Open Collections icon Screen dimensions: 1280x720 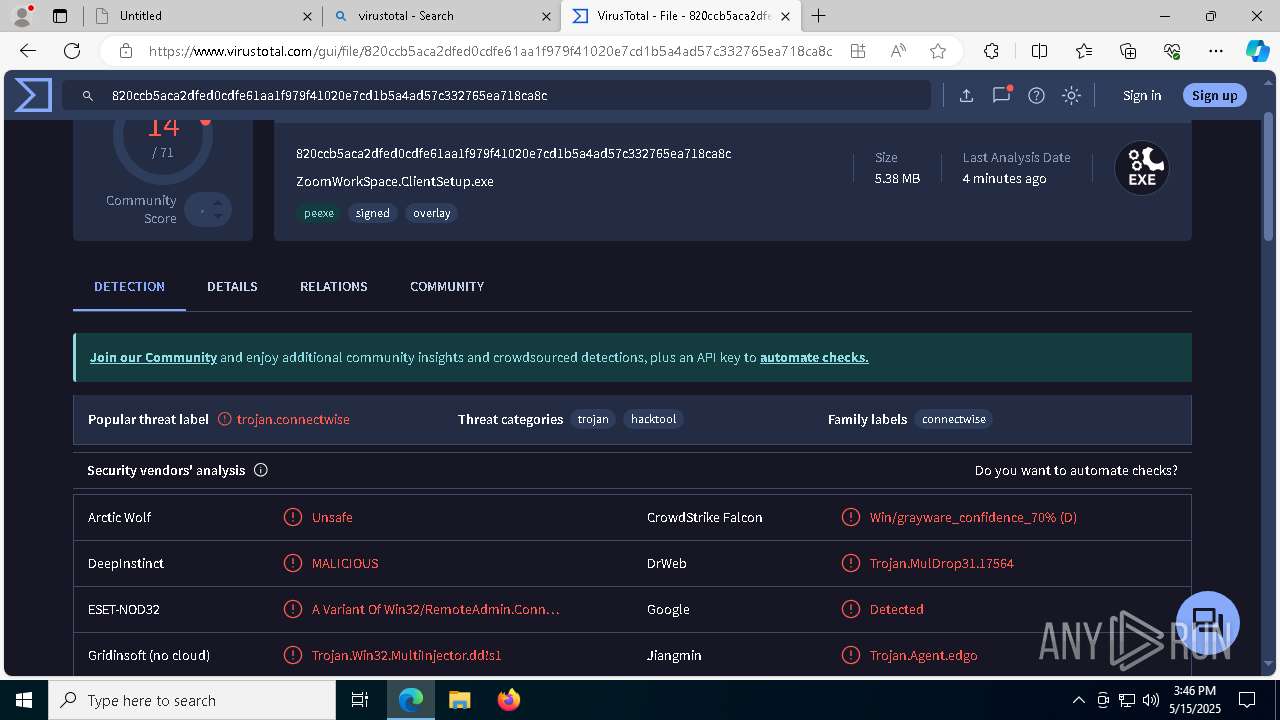(1128, 51)
